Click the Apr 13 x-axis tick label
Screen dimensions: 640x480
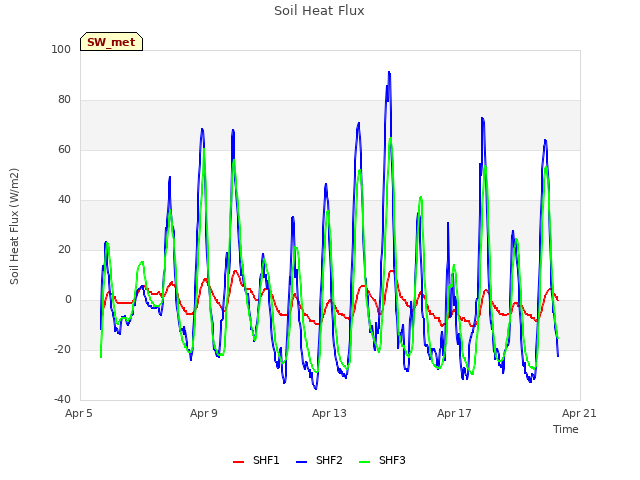(x=329, y=413)
